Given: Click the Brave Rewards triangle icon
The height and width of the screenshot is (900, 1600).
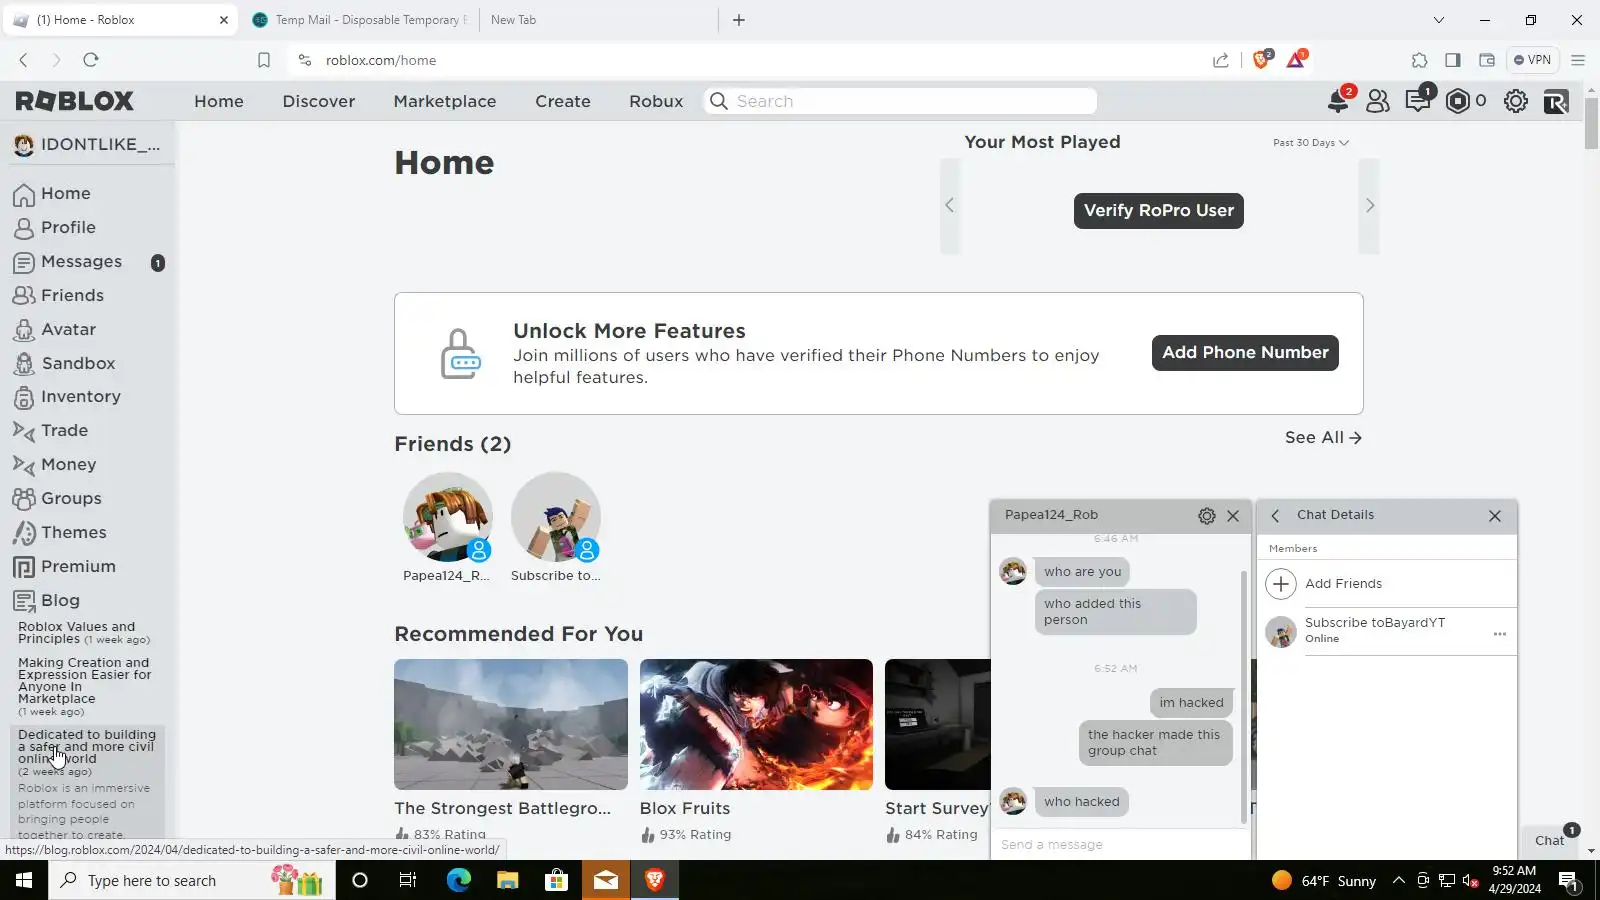Looking at the screenshot, I should 1296,60.
